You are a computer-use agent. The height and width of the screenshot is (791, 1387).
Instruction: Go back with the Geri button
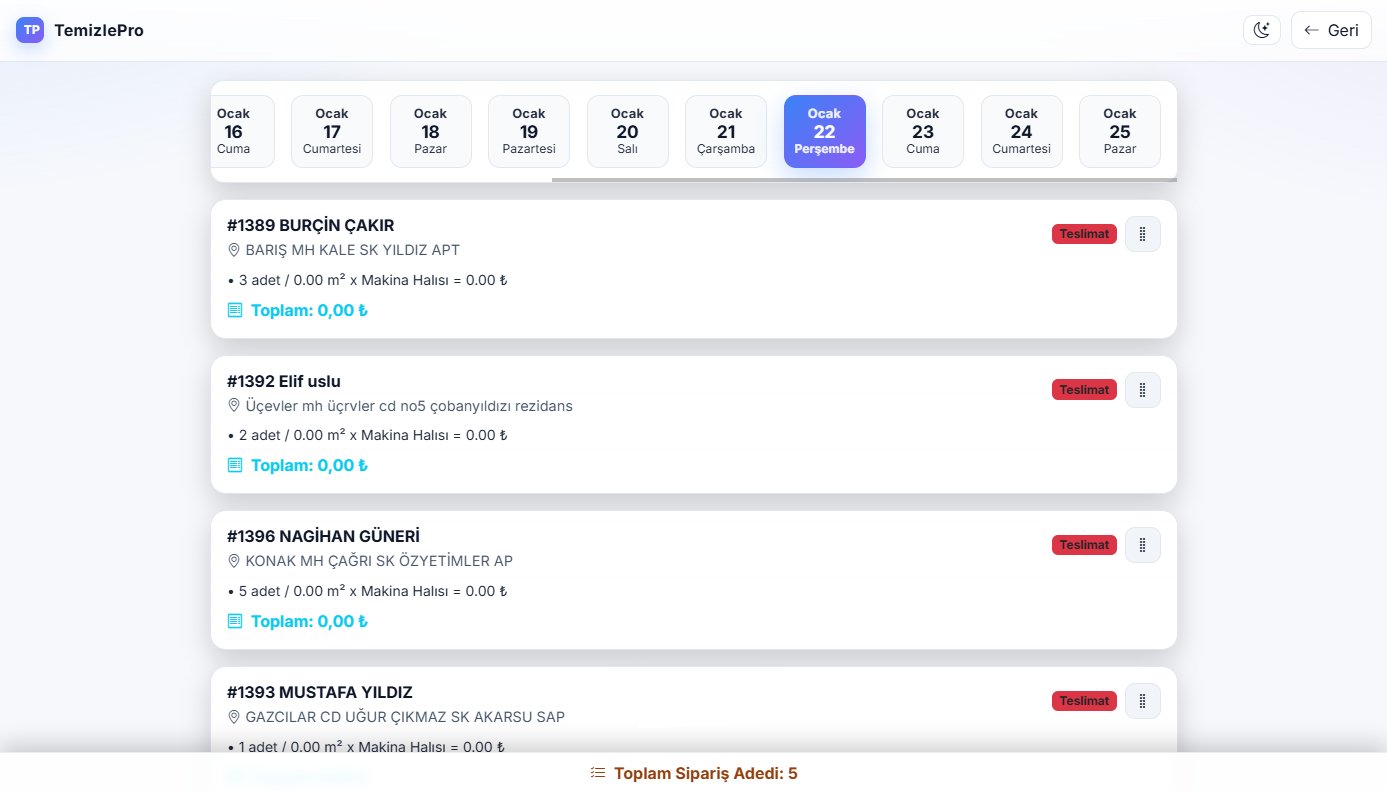1331,30
